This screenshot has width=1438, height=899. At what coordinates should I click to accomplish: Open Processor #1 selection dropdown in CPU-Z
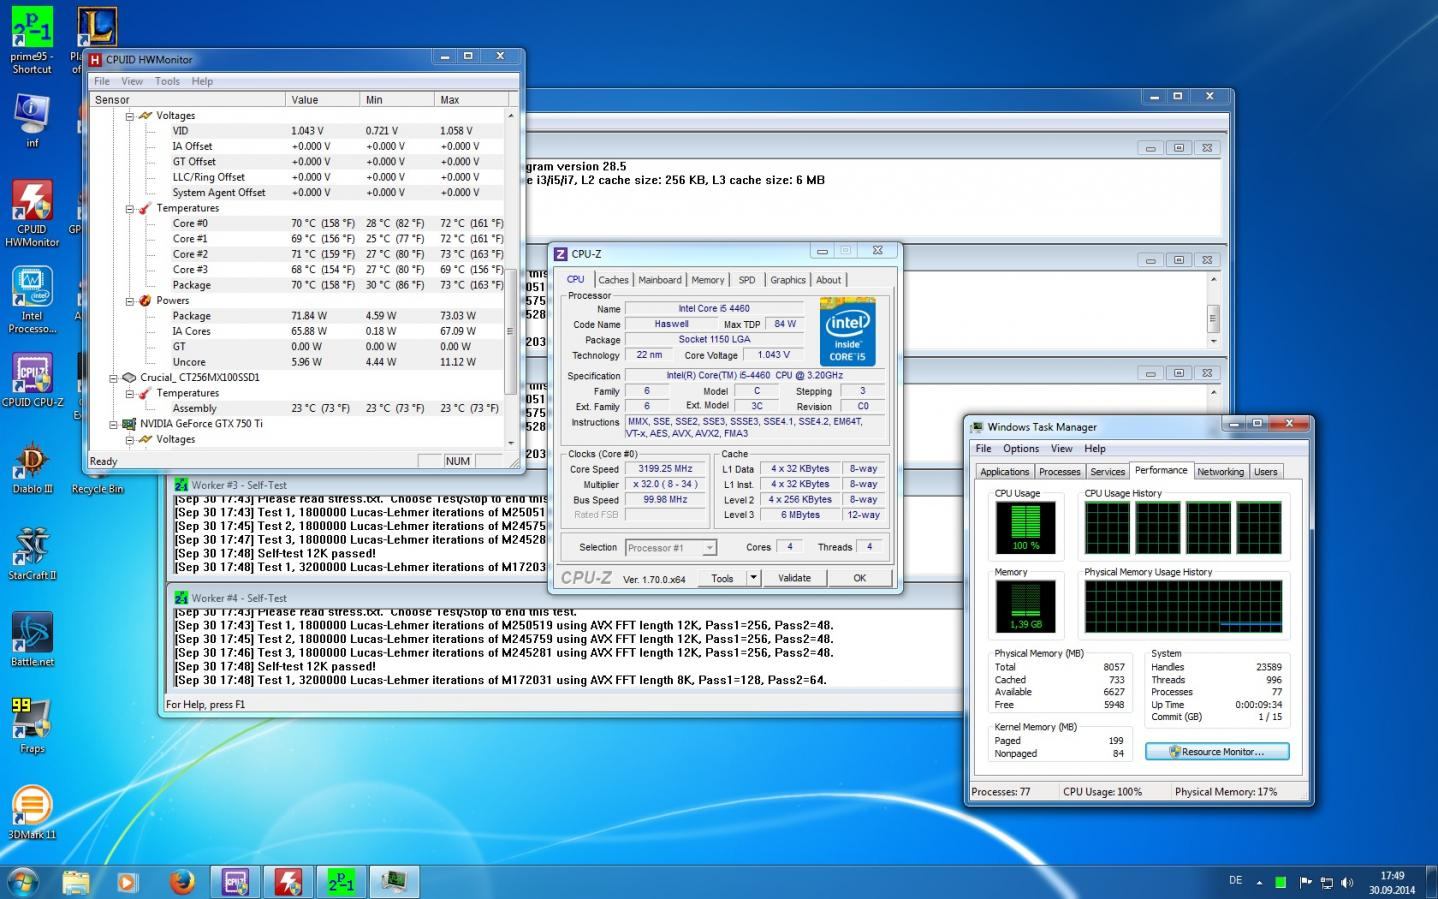tap(709, 548)
